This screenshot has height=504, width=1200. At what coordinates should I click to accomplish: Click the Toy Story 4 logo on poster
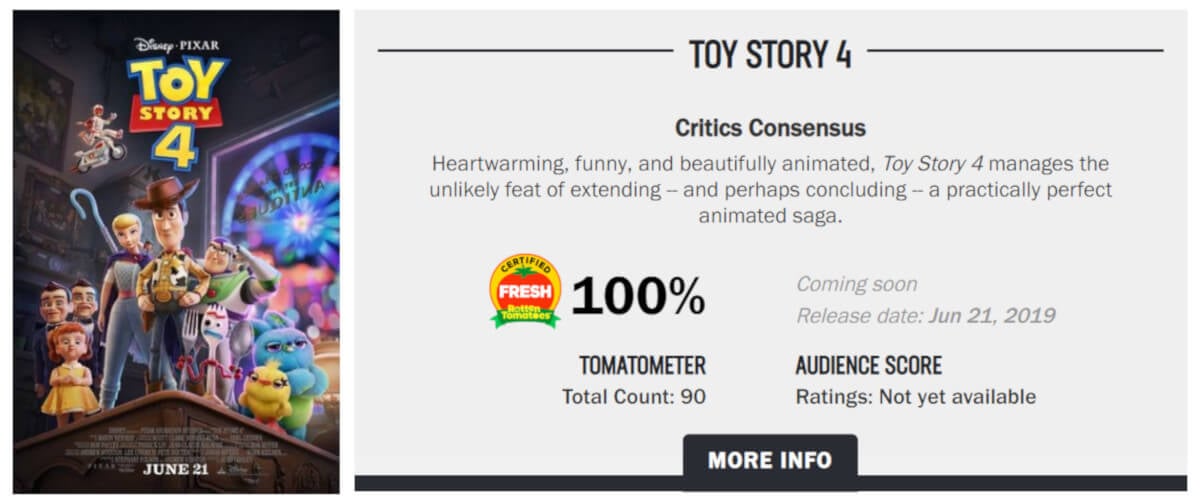coord(178,108)
